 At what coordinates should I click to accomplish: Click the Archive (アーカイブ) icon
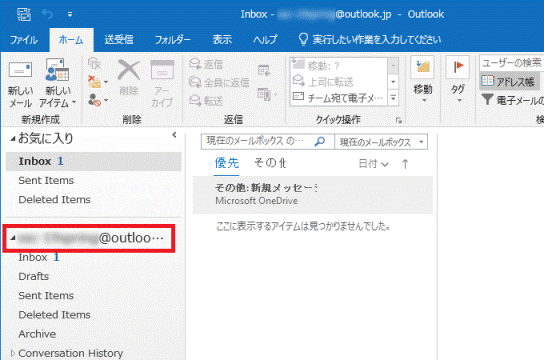[162, 83]
